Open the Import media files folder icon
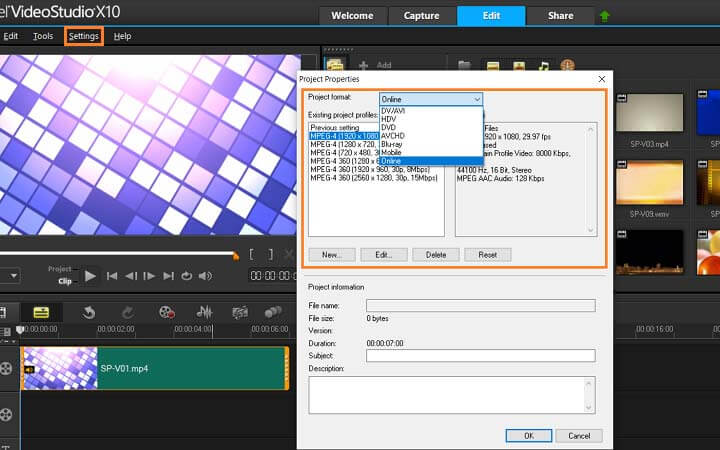 [x=464, y=65]
